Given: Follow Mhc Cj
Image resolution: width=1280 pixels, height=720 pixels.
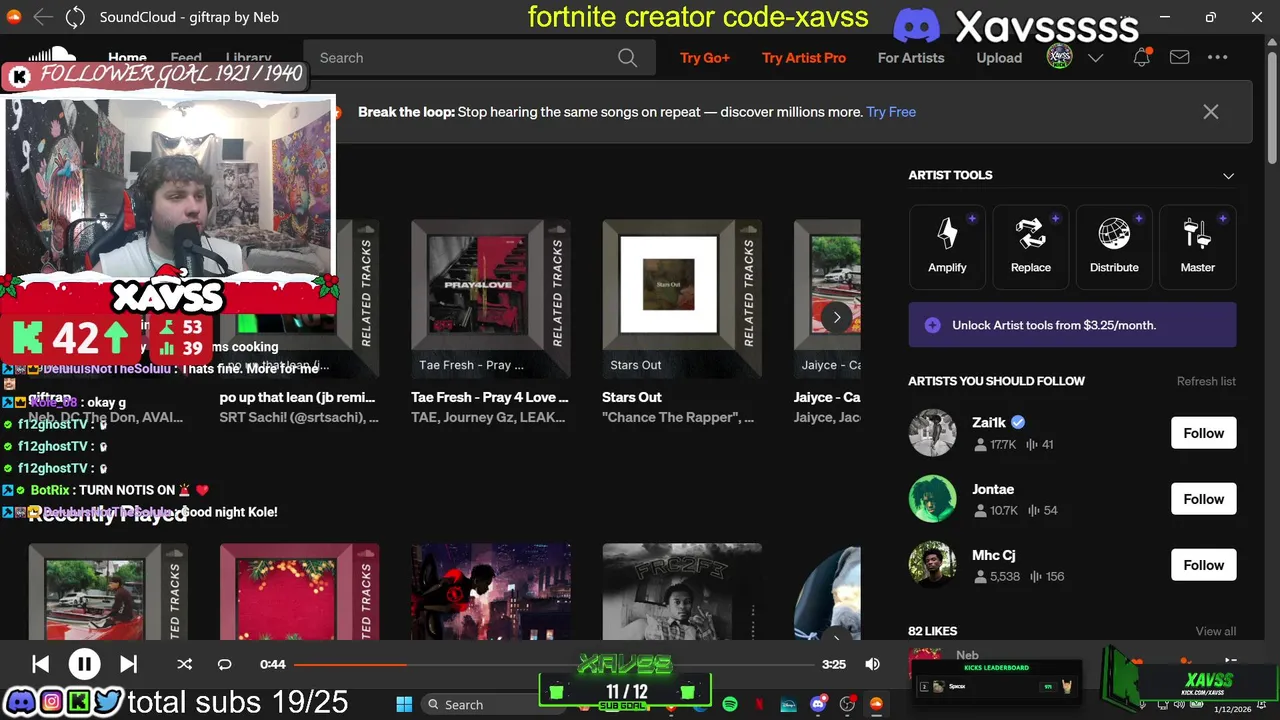Looking at the screenshot, I should (1204, 565).
